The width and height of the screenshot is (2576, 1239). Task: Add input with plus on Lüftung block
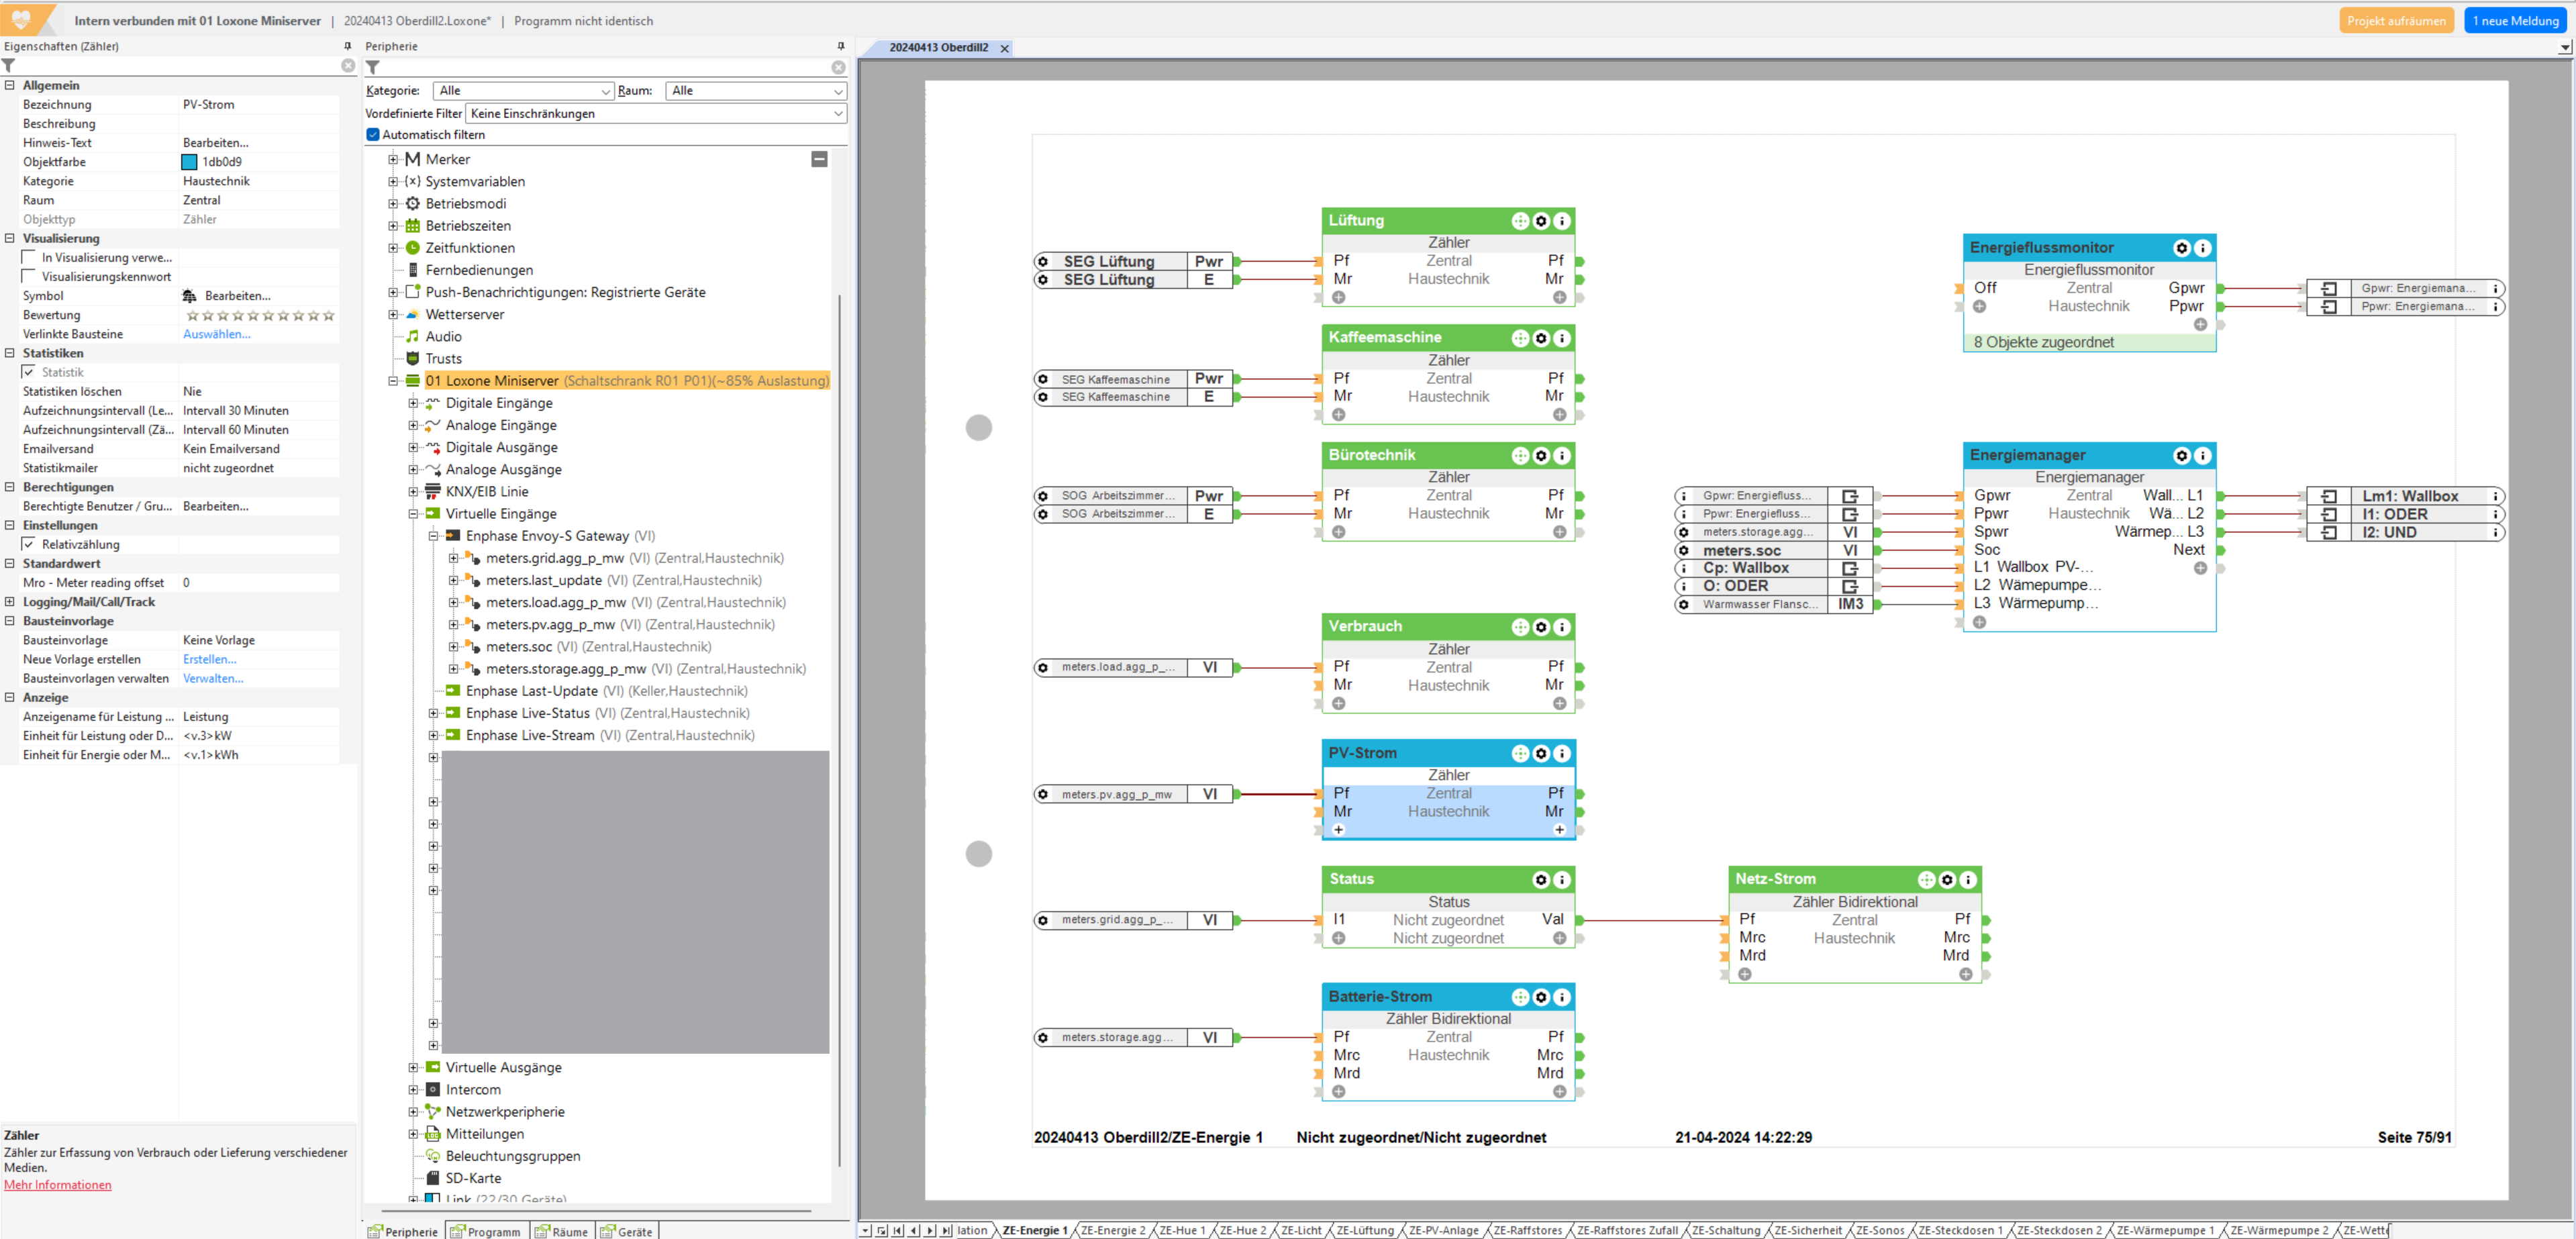1339,297
